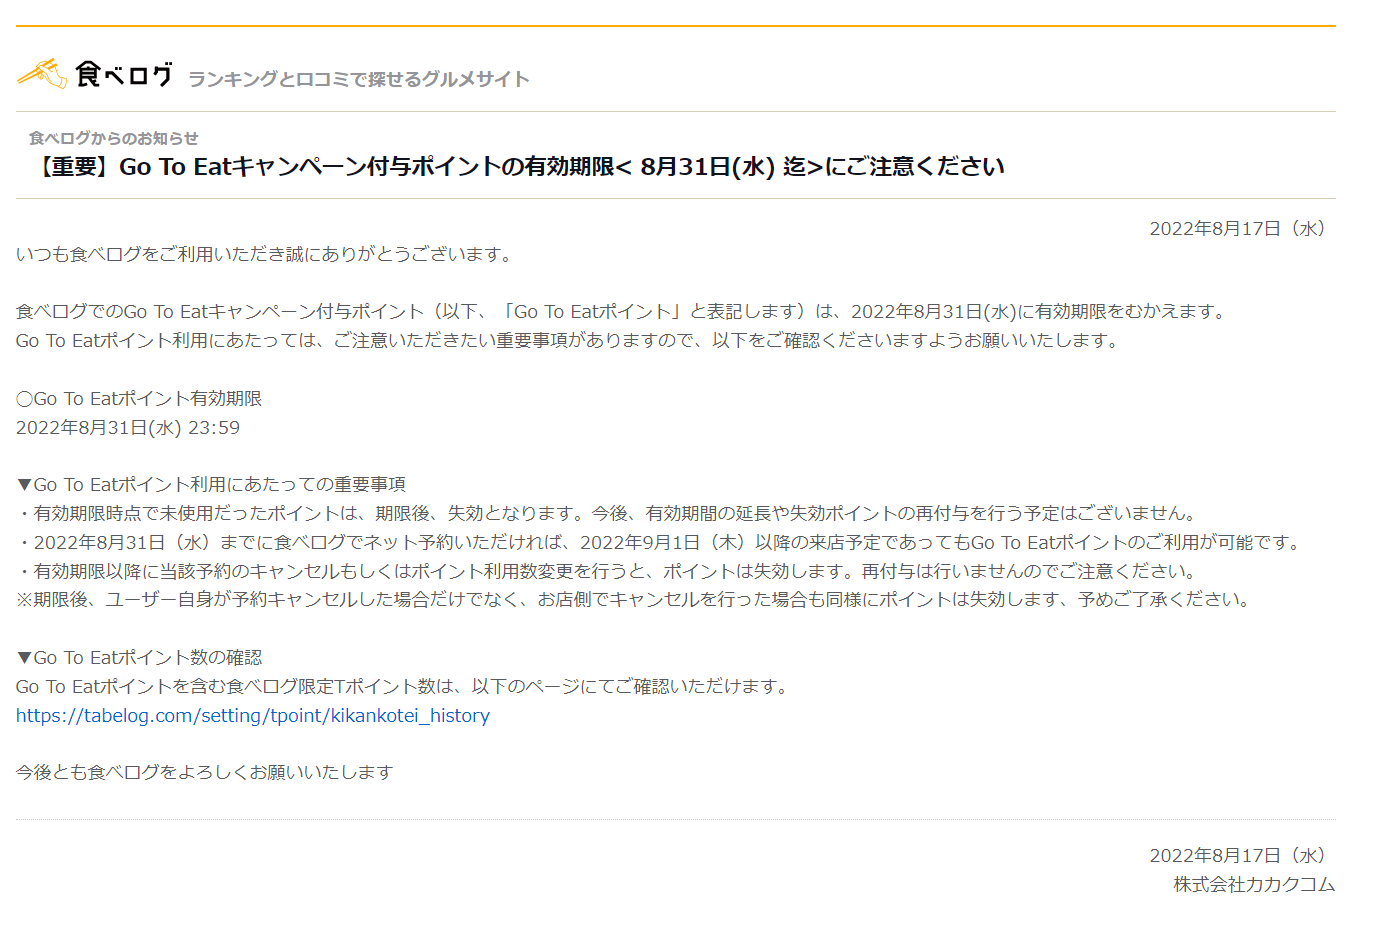Click the 食べログ logo text
Viewport: 1399px width, 933px height.
[124, 74]
